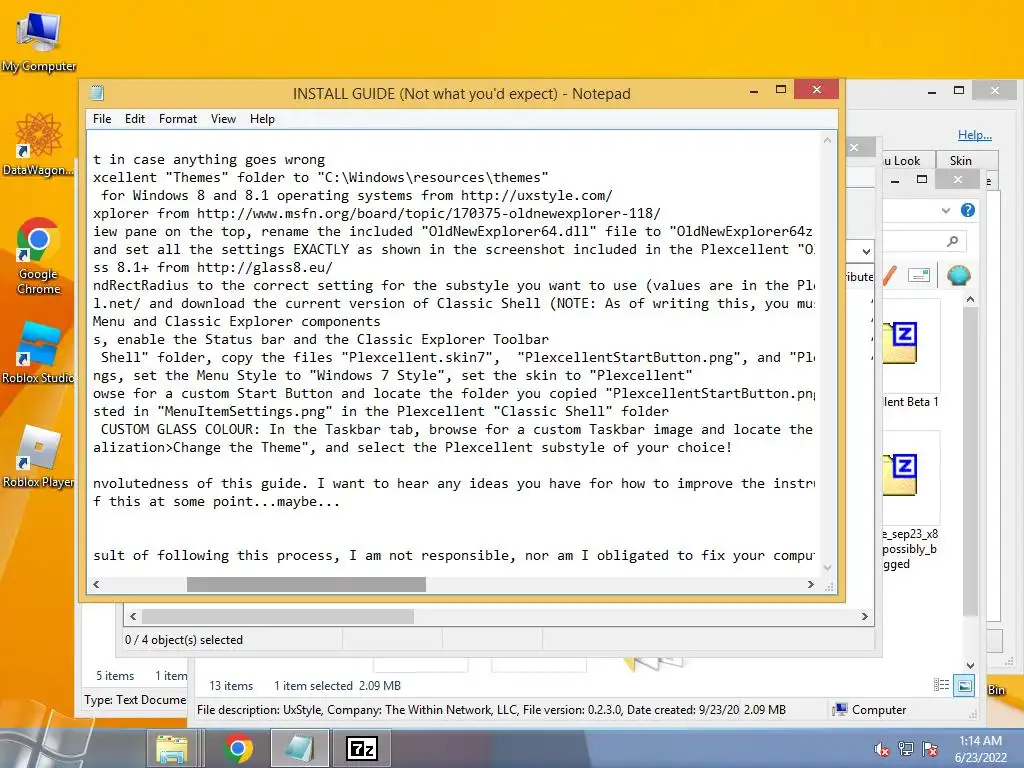The image size is (1024, 768).
Task: Click the Classic Shell shell toolbar icon
Action: [x=959, y=276]
